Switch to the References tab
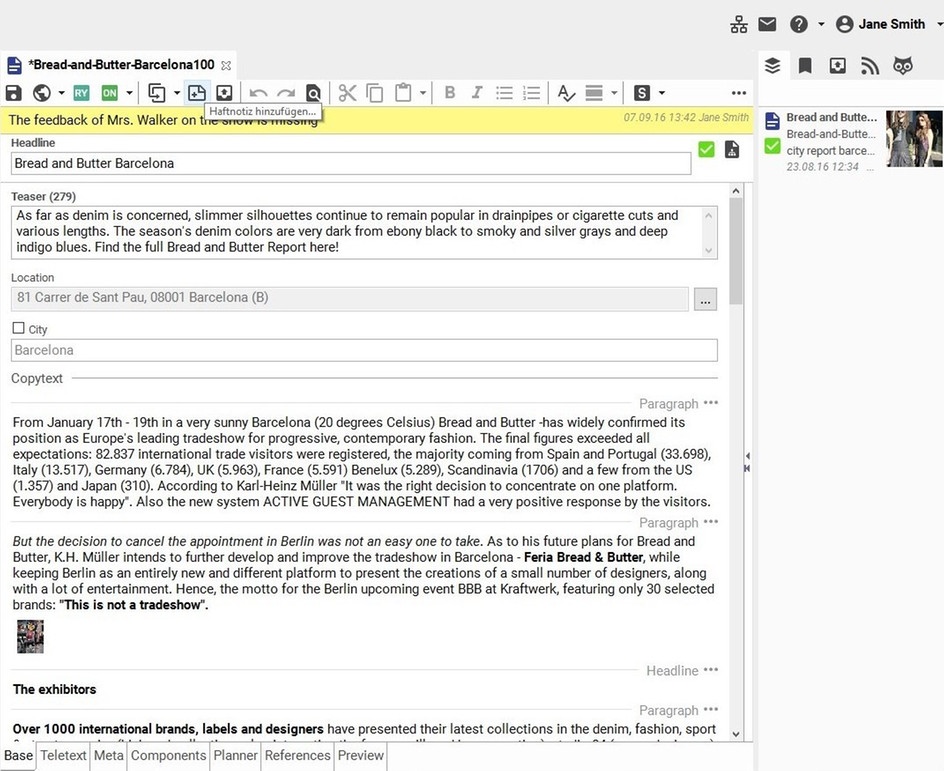The height and width of the screenshot is (771, 944). 297,755
